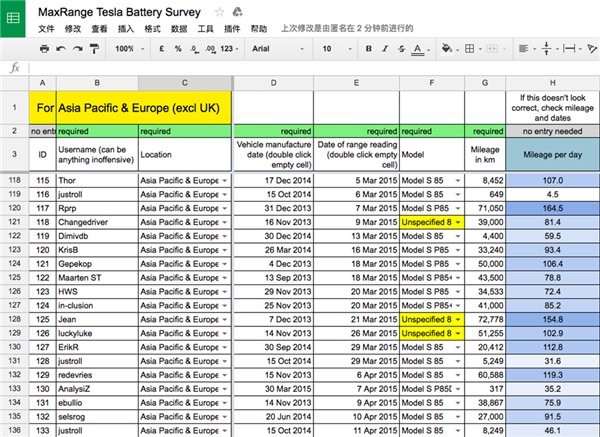Toggle italic formatting
Viewport: 600px width, 437px height.
(x=385, y=49)
